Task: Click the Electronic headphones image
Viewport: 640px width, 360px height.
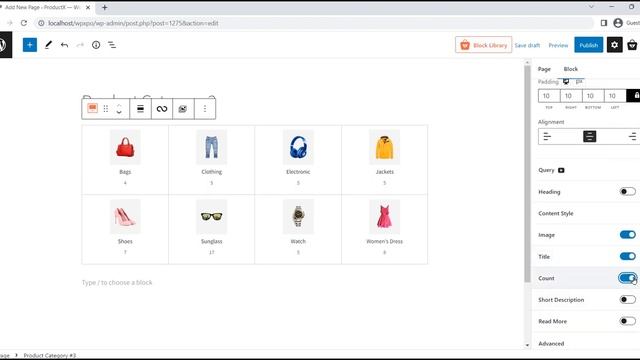Action: [x=298, y=147]
